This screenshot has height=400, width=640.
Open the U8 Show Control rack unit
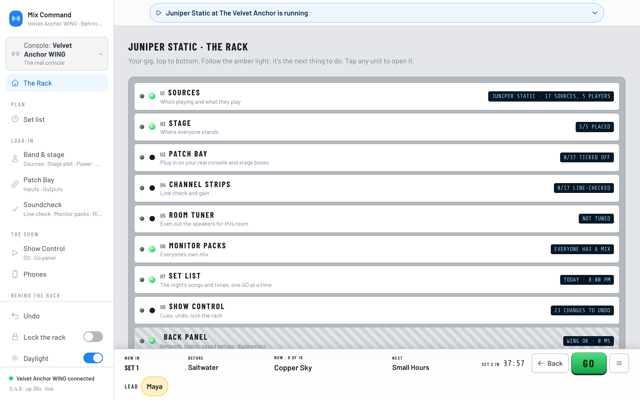coord(376,311)
